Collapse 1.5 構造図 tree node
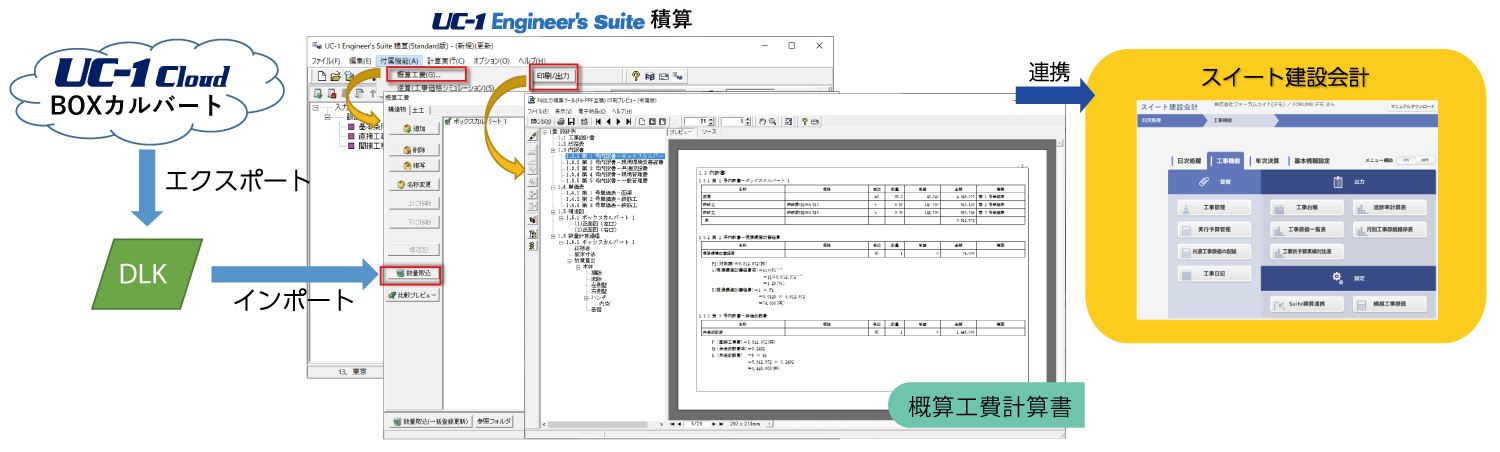Image resolution: width=1500 pixels, height=452 pixels. (x=553, y=211)
